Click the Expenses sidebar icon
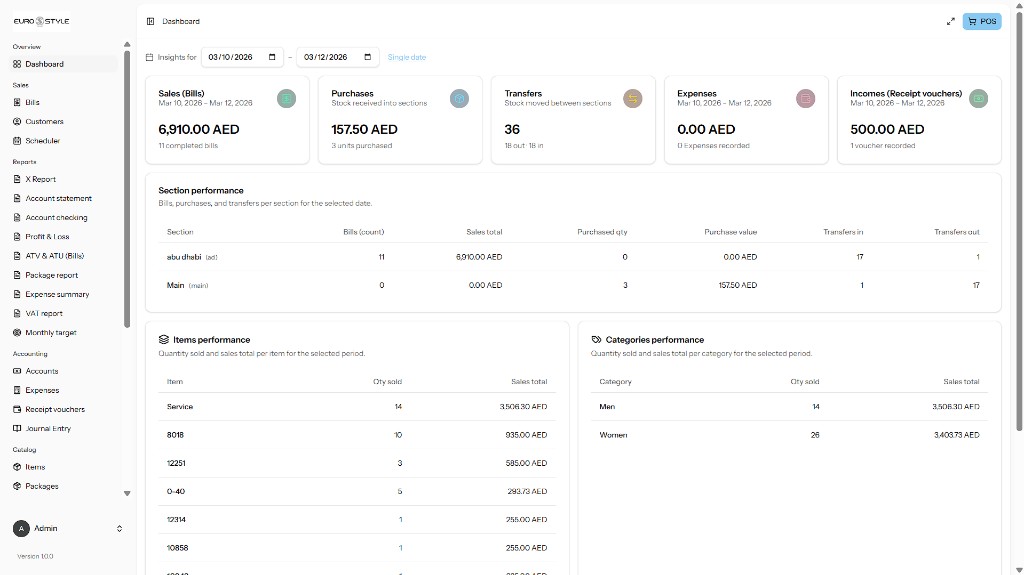Screen dimensions: 1024x575 [x=17, y=390]
